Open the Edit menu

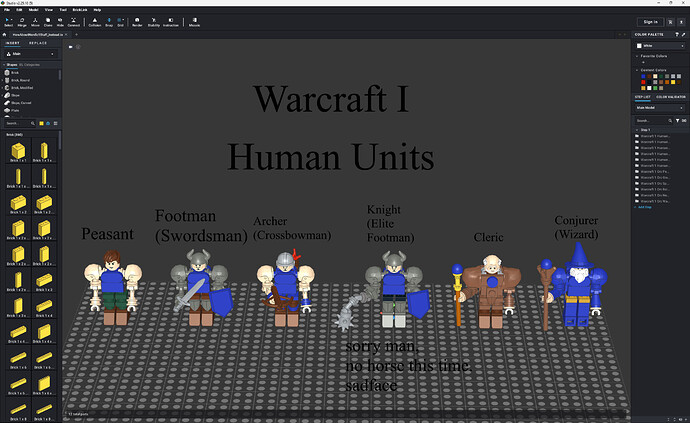point(19,10)
